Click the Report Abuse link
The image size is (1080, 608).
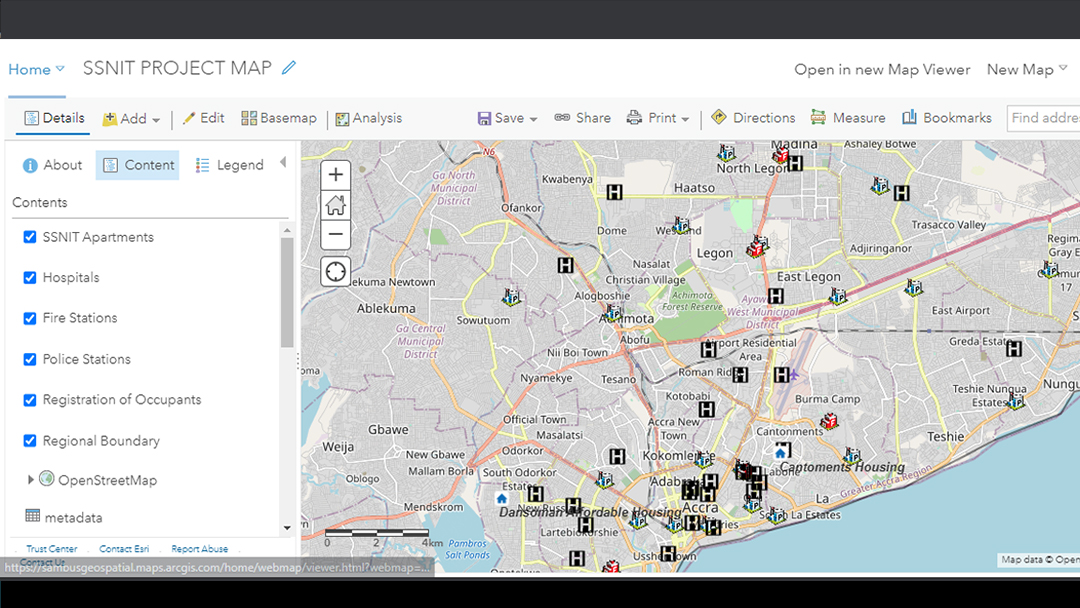click(200, 549)
